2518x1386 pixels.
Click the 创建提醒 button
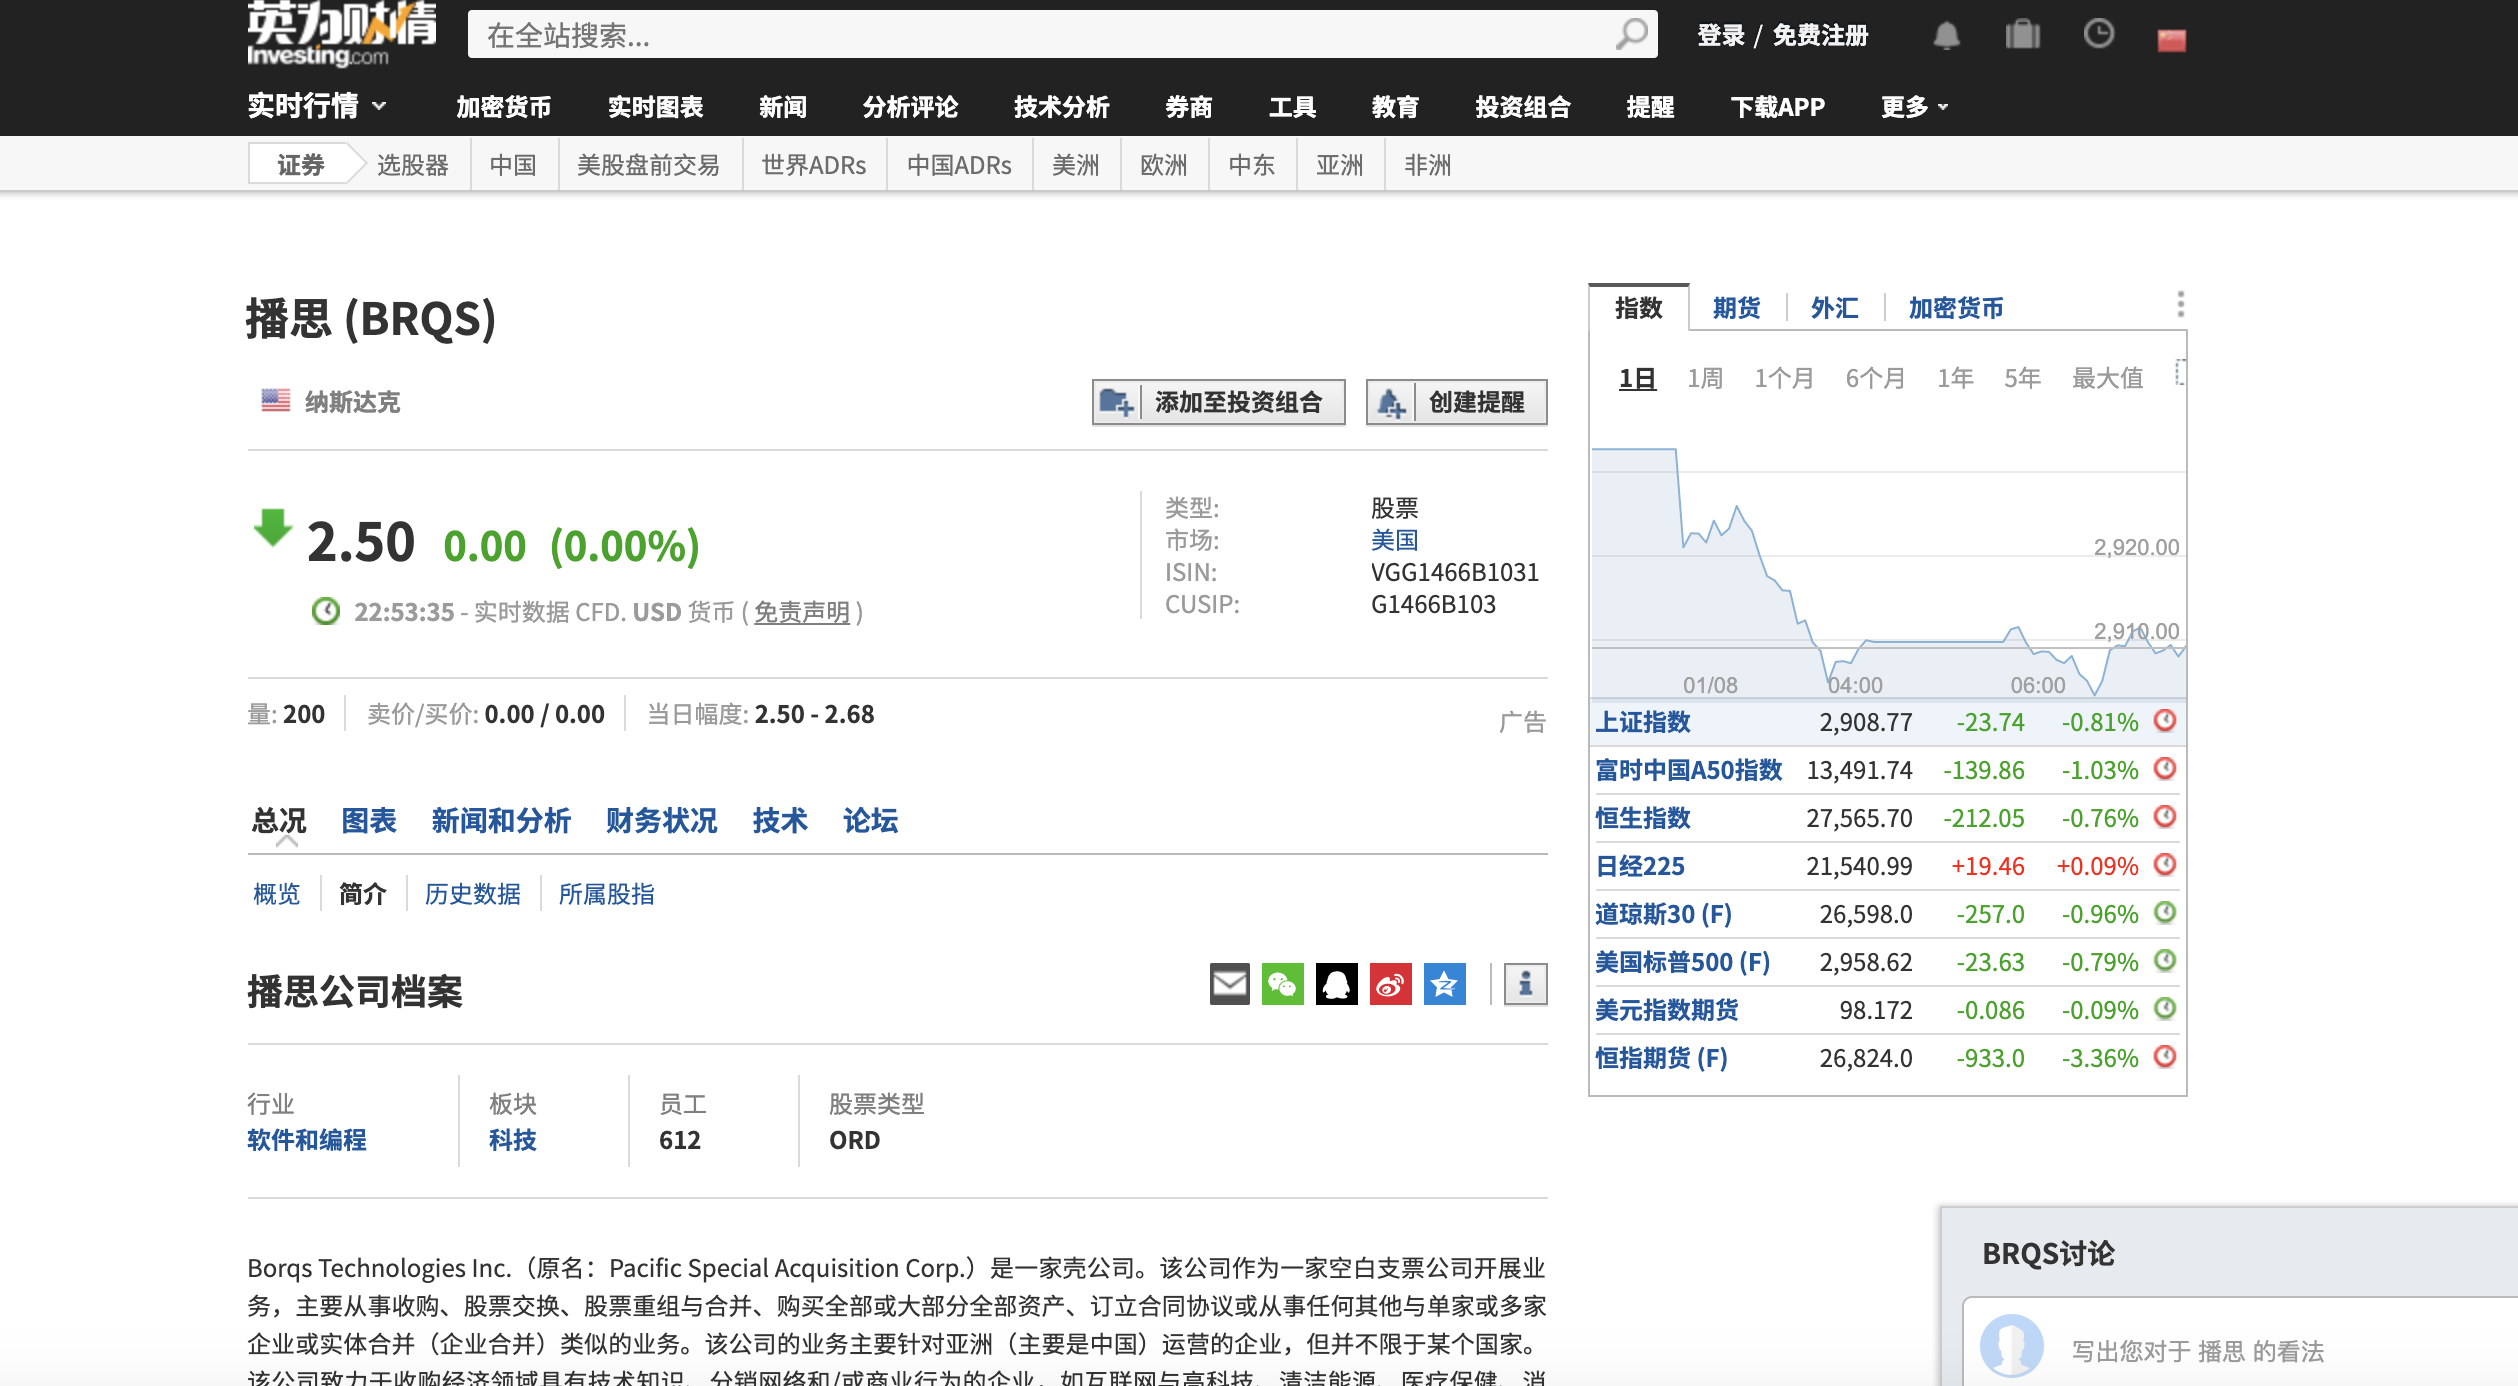point(1456,402)
